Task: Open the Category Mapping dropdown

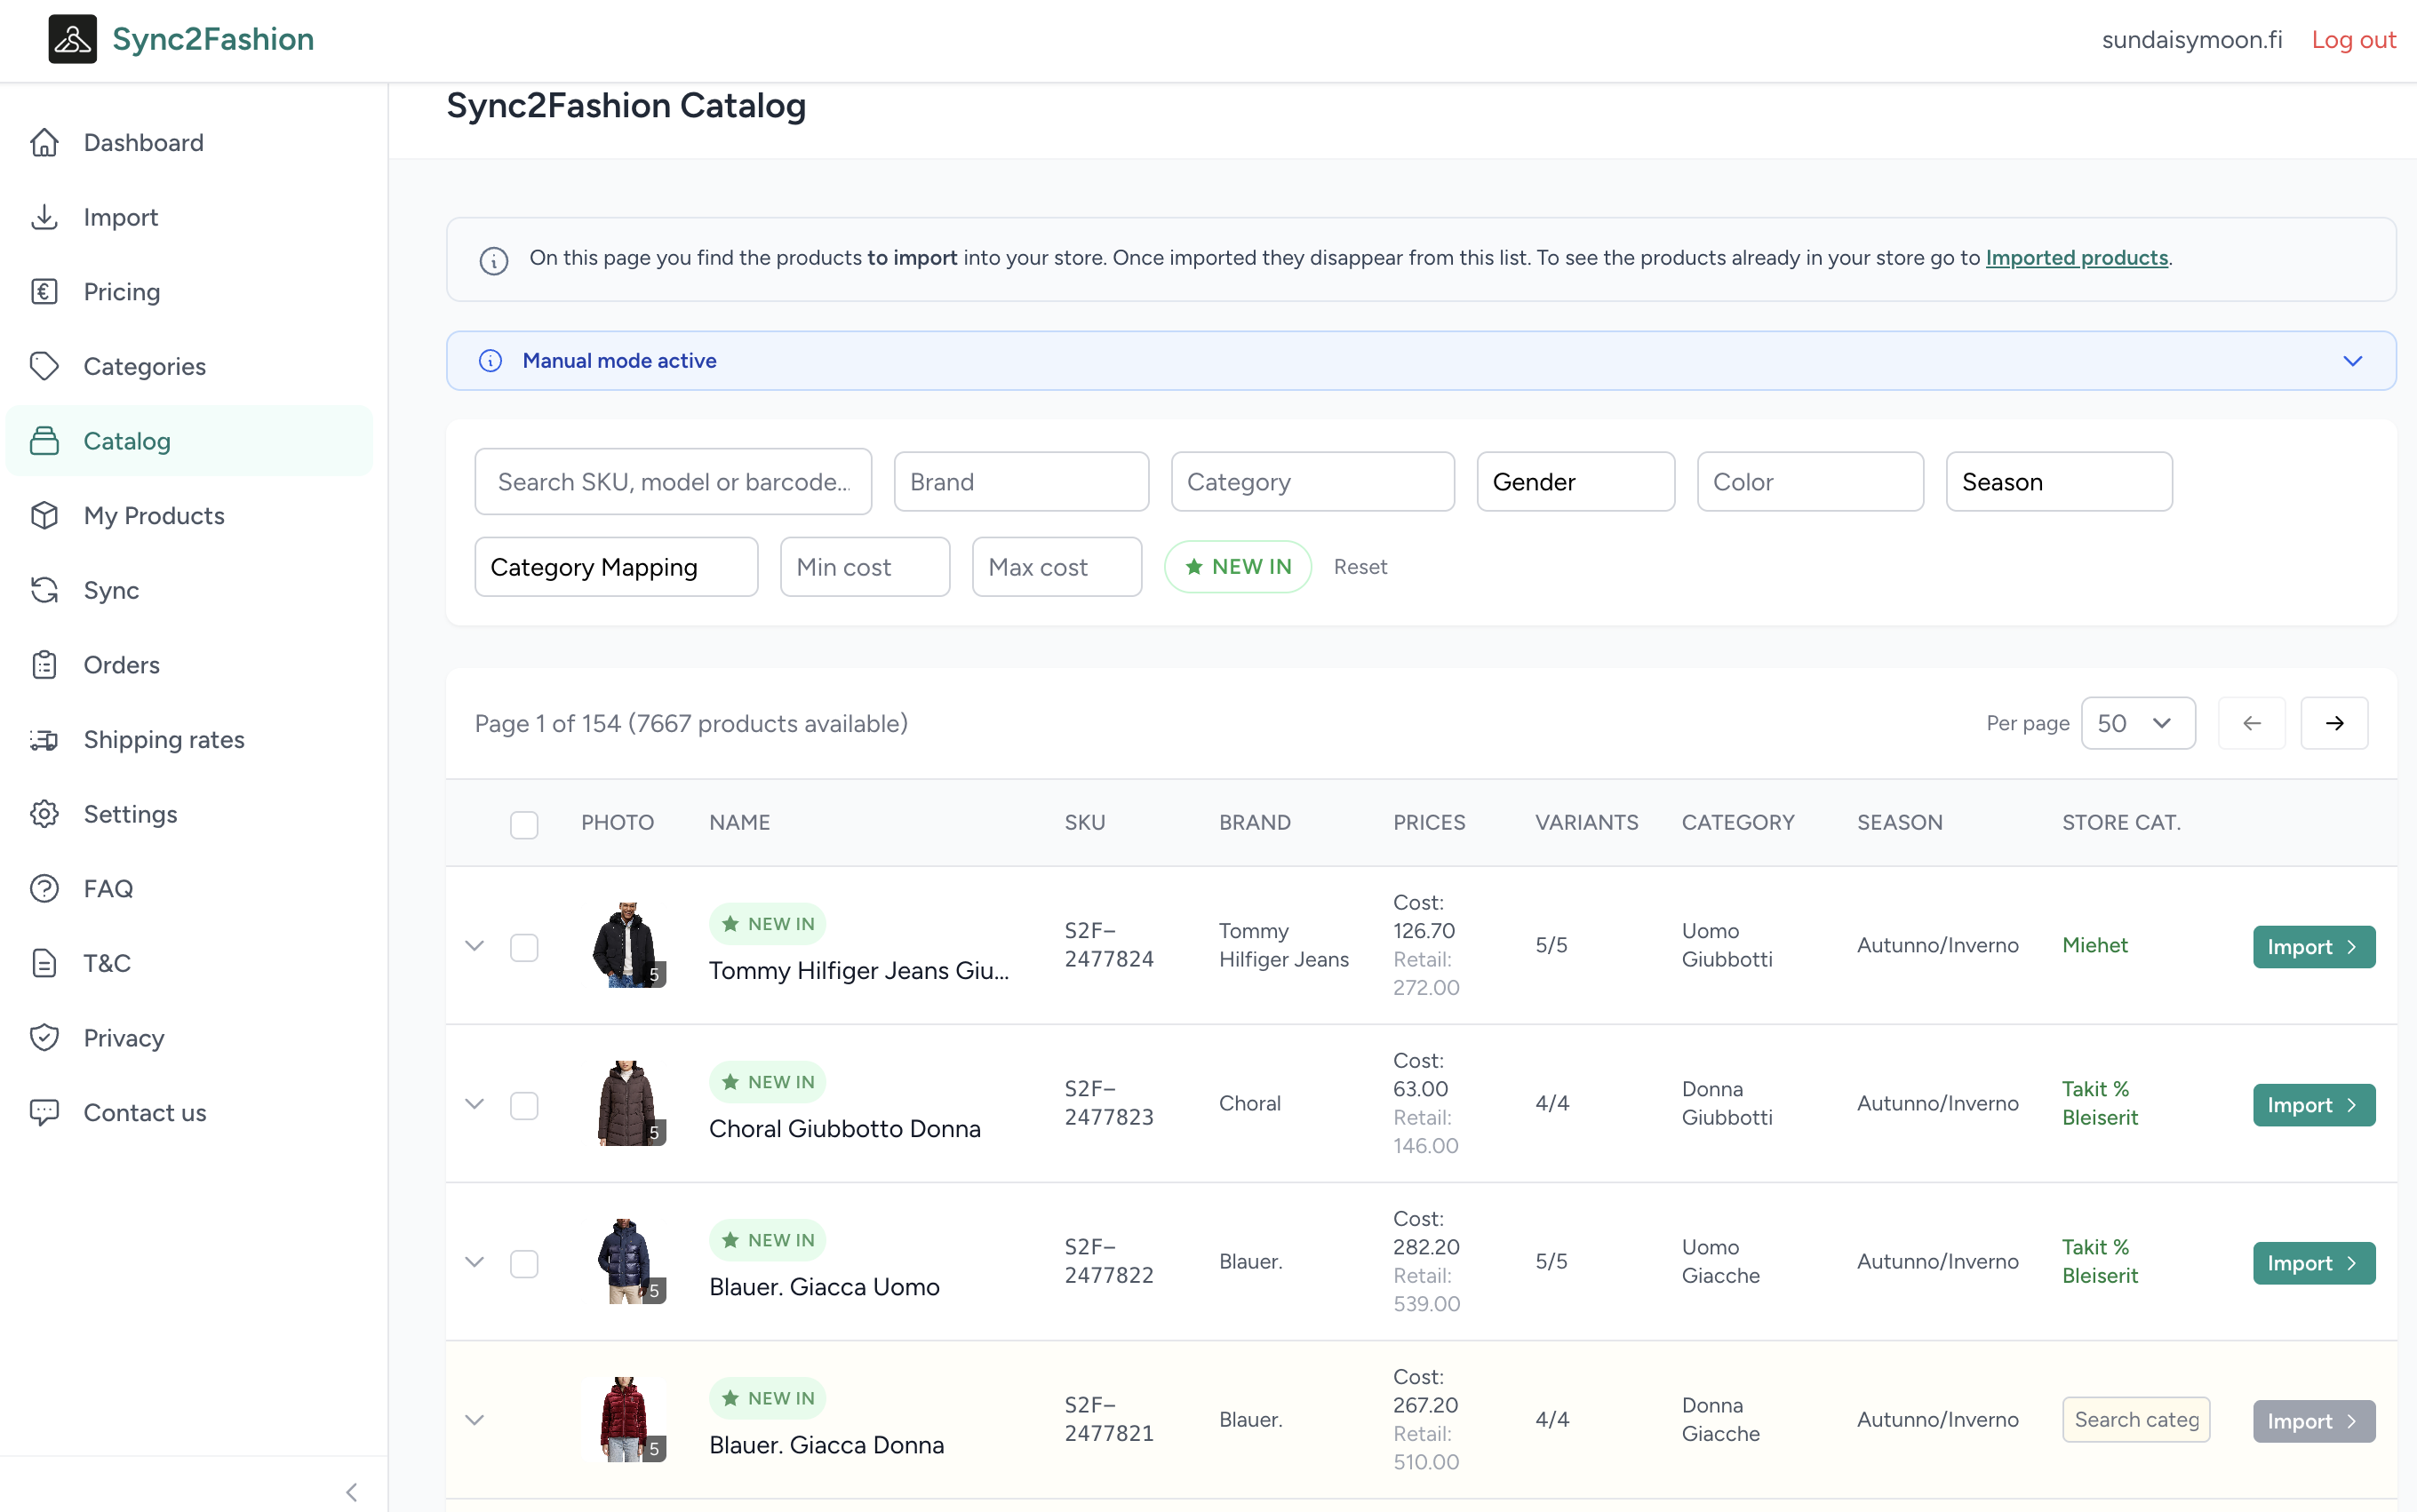Action: pos(616,567)
